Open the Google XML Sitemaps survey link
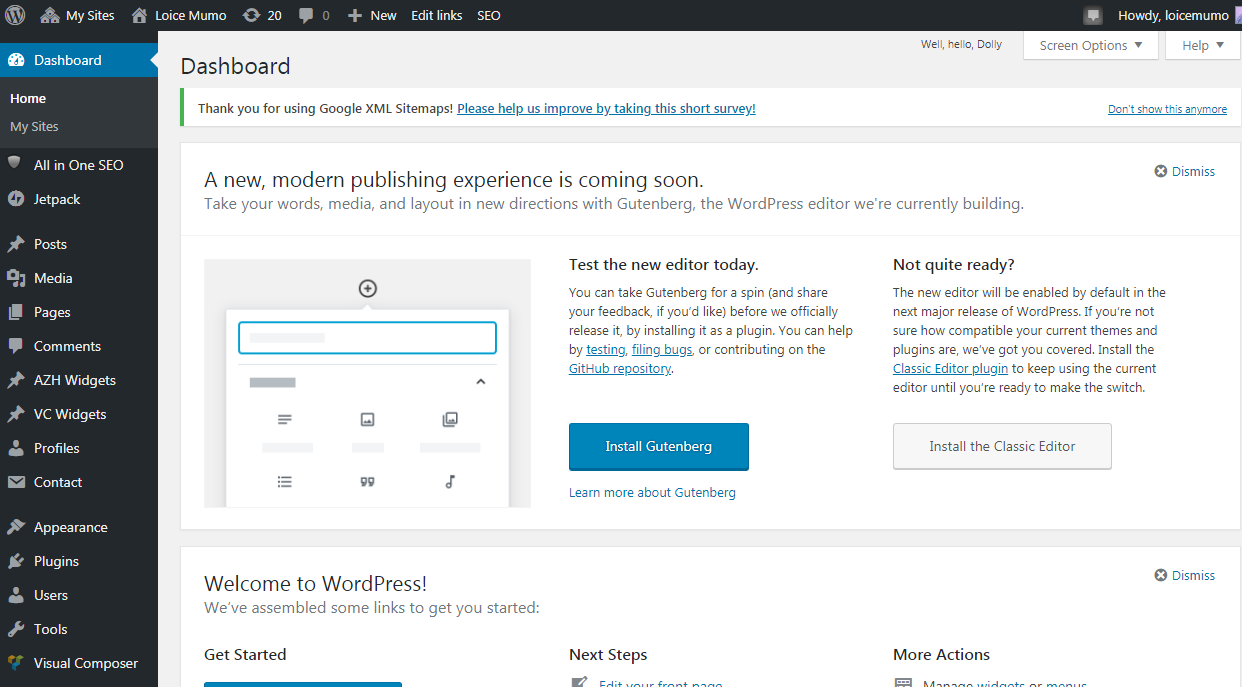1242x687 pixels. 606,108
